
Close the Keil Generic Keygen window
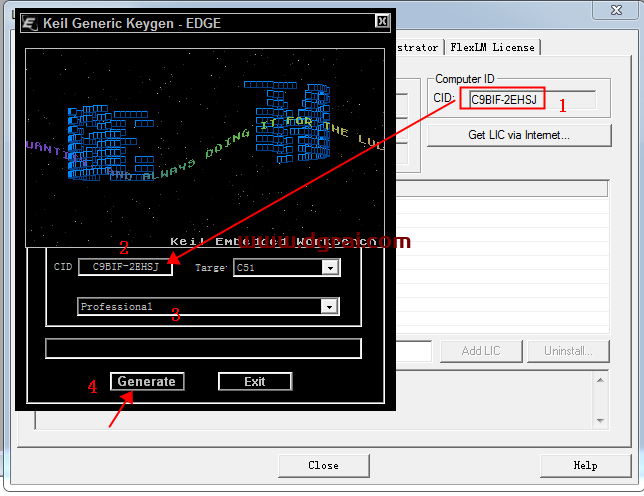pos(382,21)
